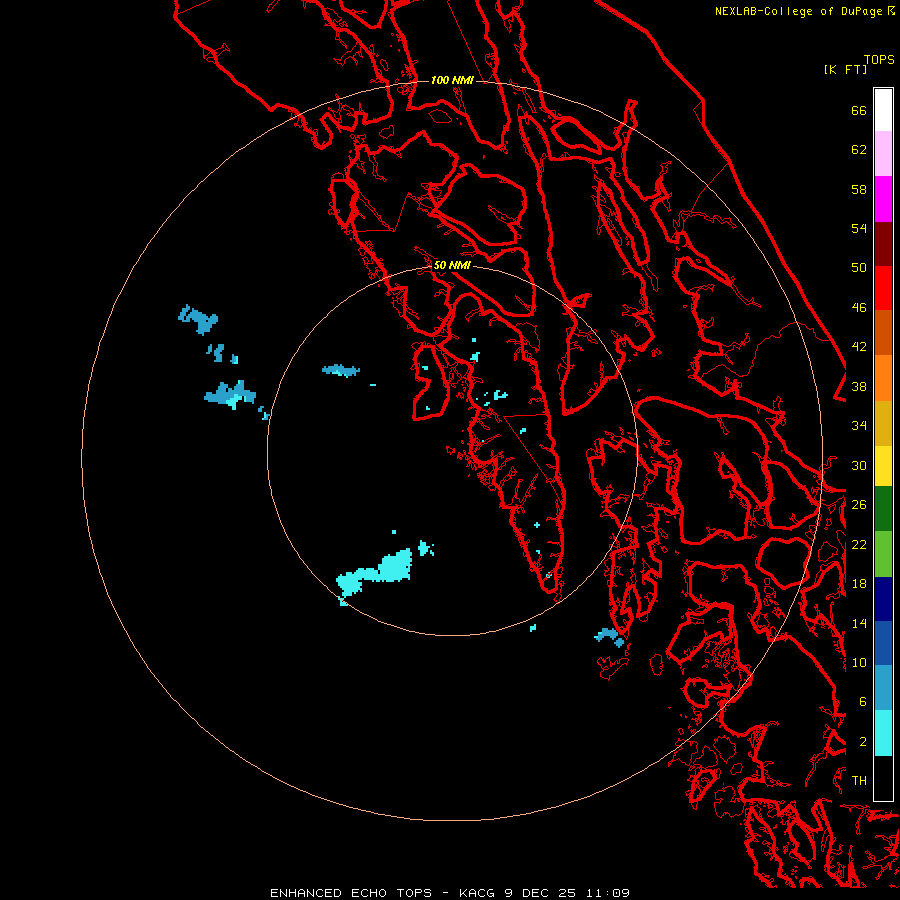The height and width of the screenshot is (900, 900).
Task: Click the legend value 38
Action: (859, 386)
